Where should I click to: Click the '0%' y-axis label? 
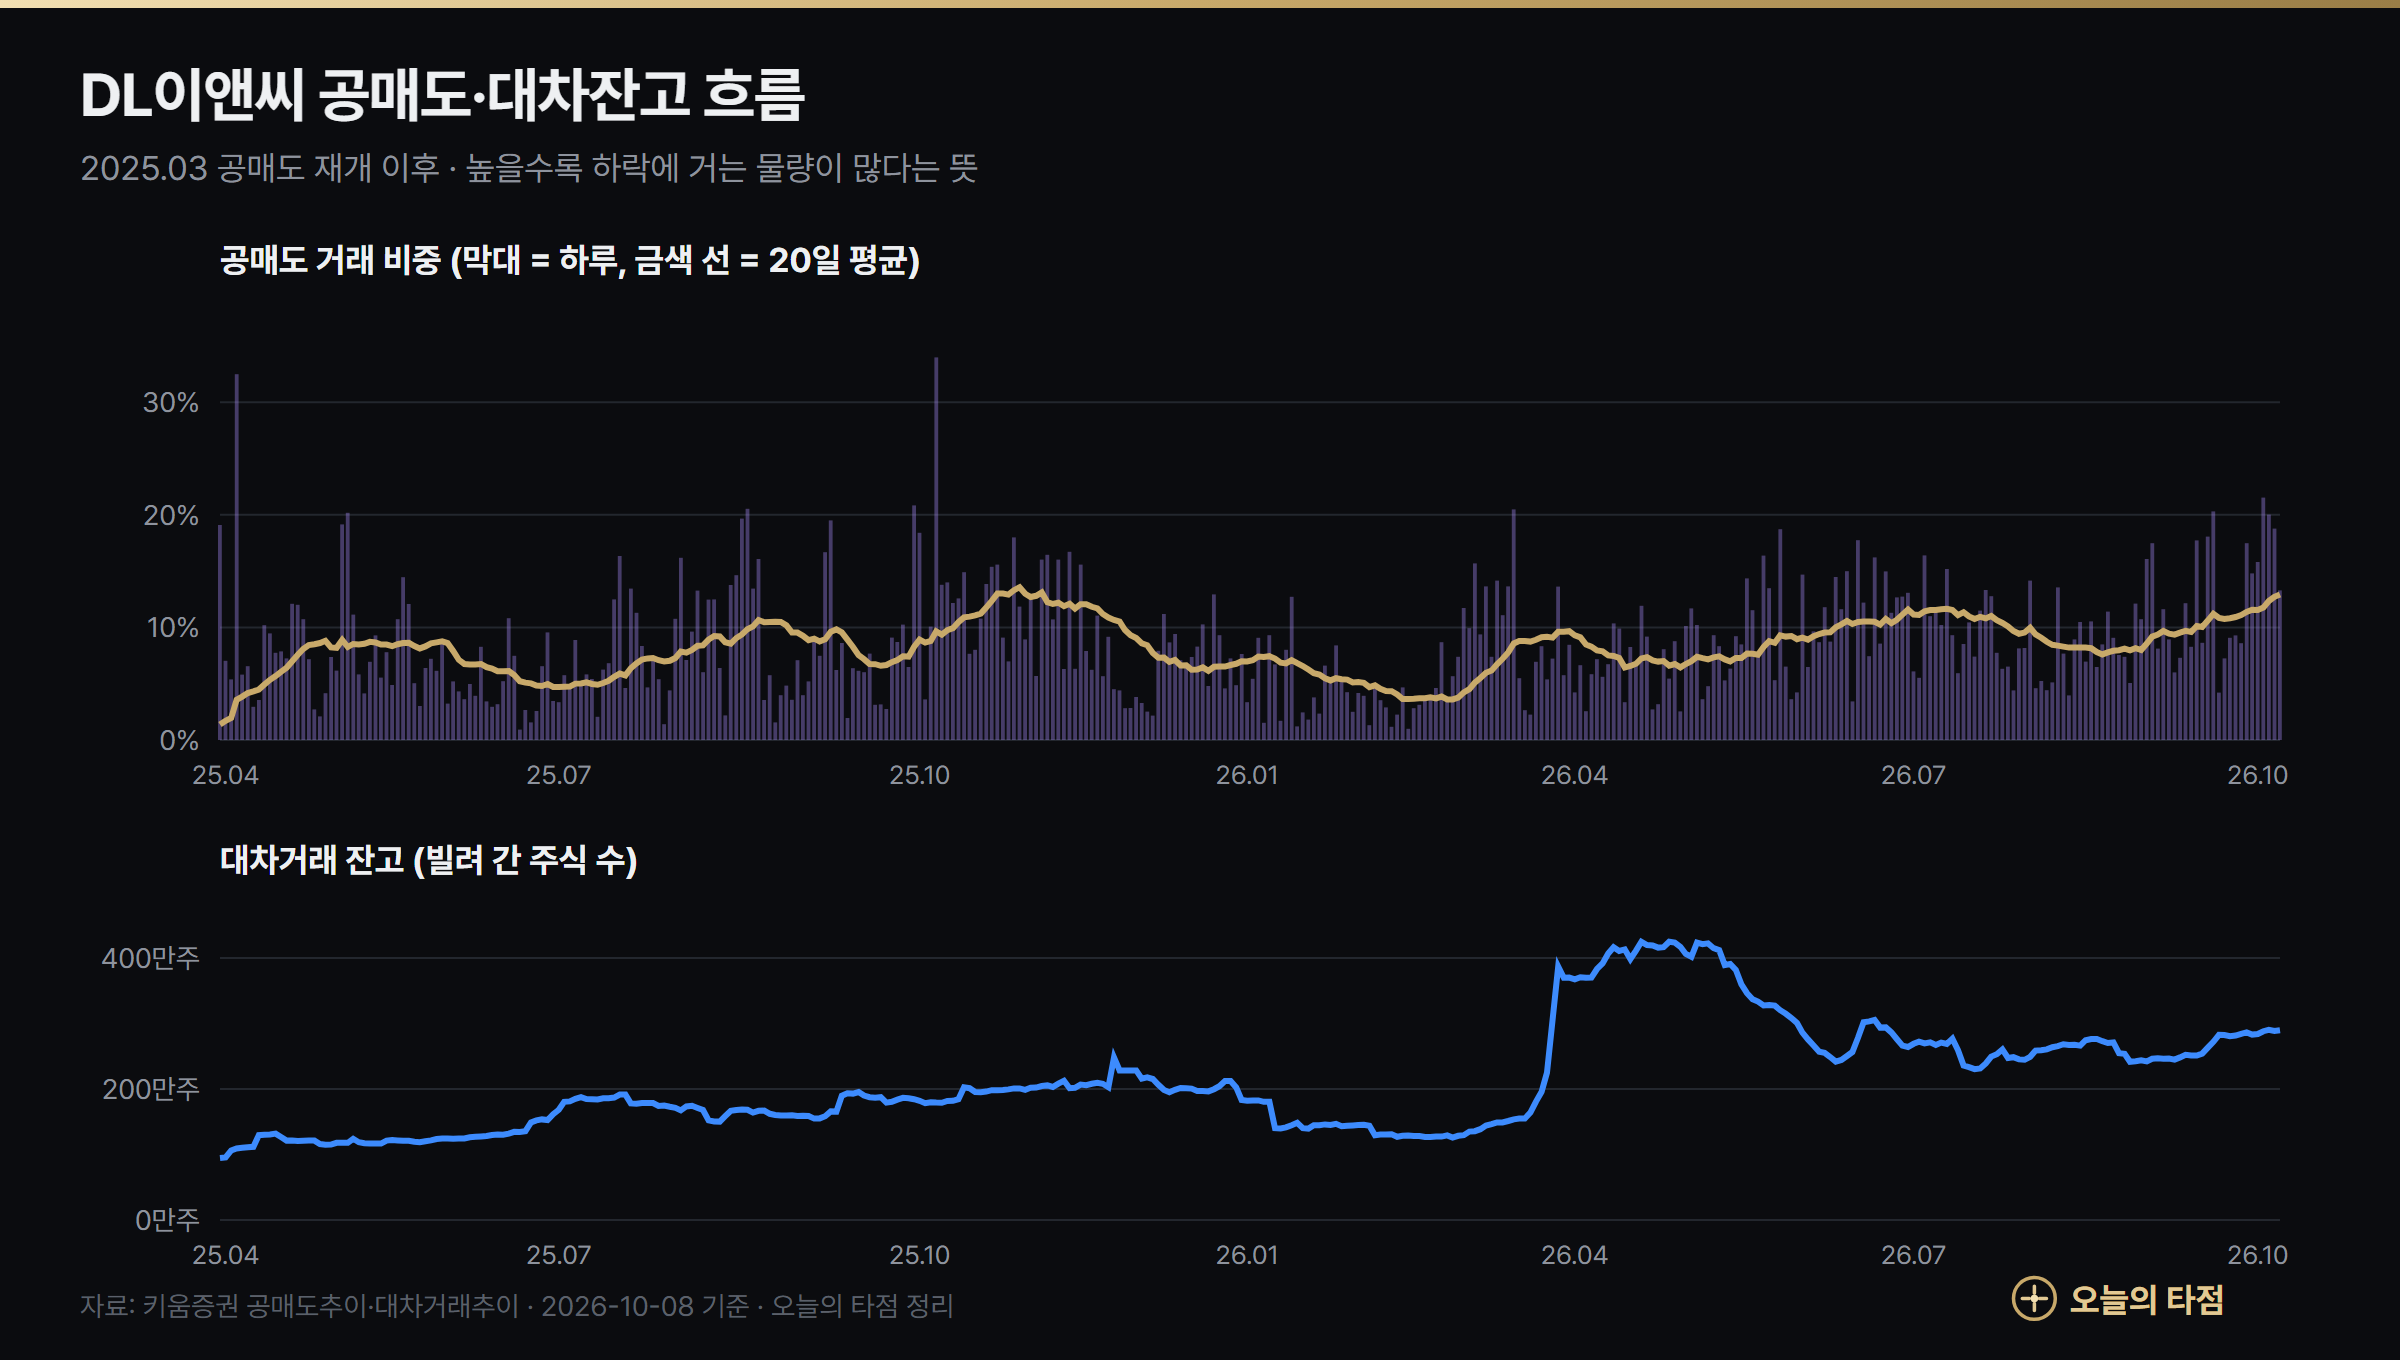point(179,740)
